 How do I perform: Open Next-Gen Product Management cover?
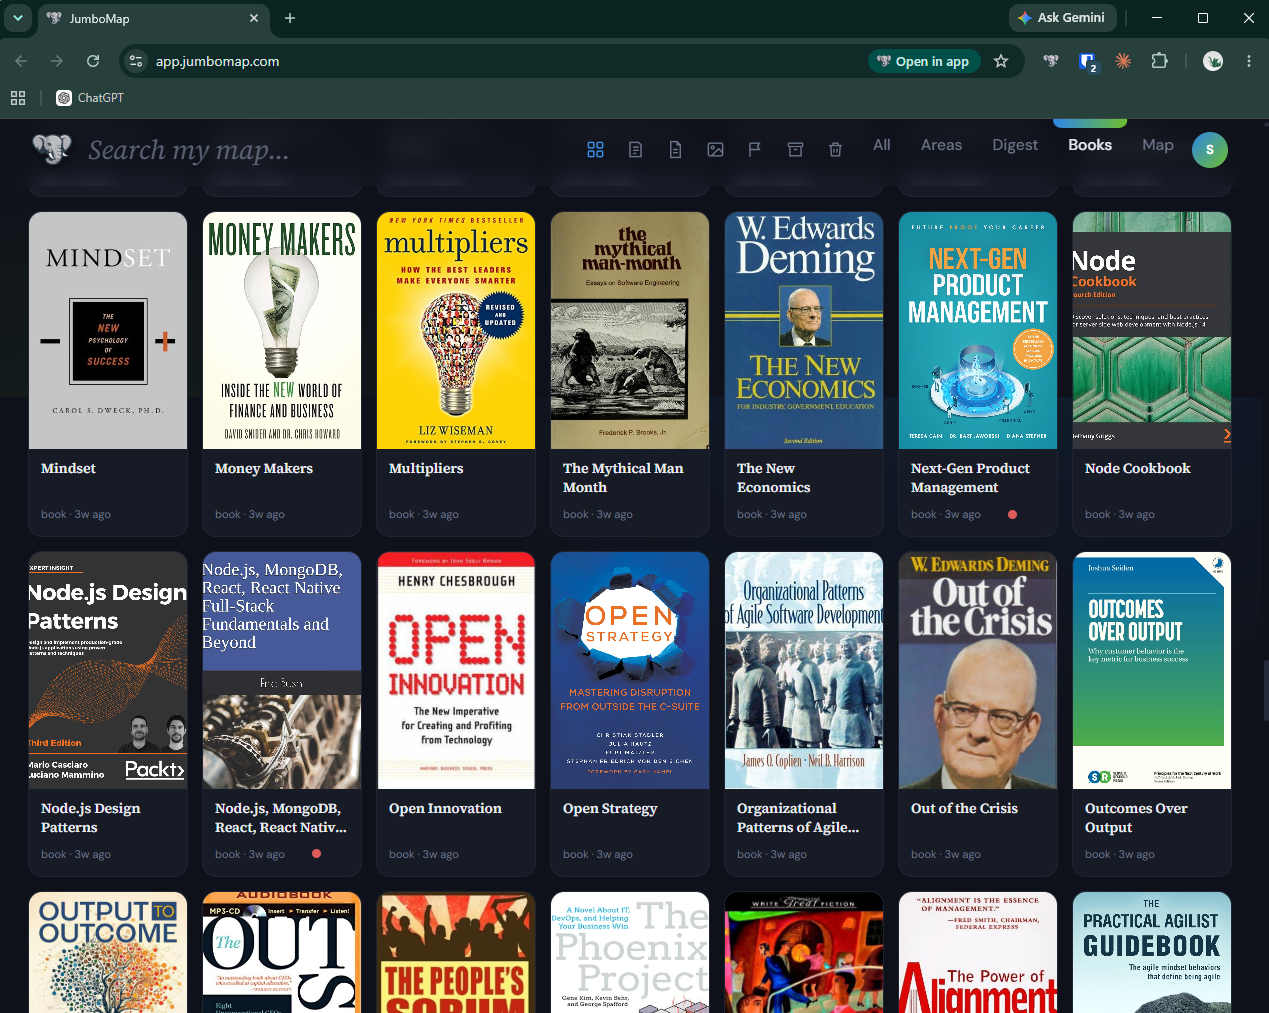point(978,330)
